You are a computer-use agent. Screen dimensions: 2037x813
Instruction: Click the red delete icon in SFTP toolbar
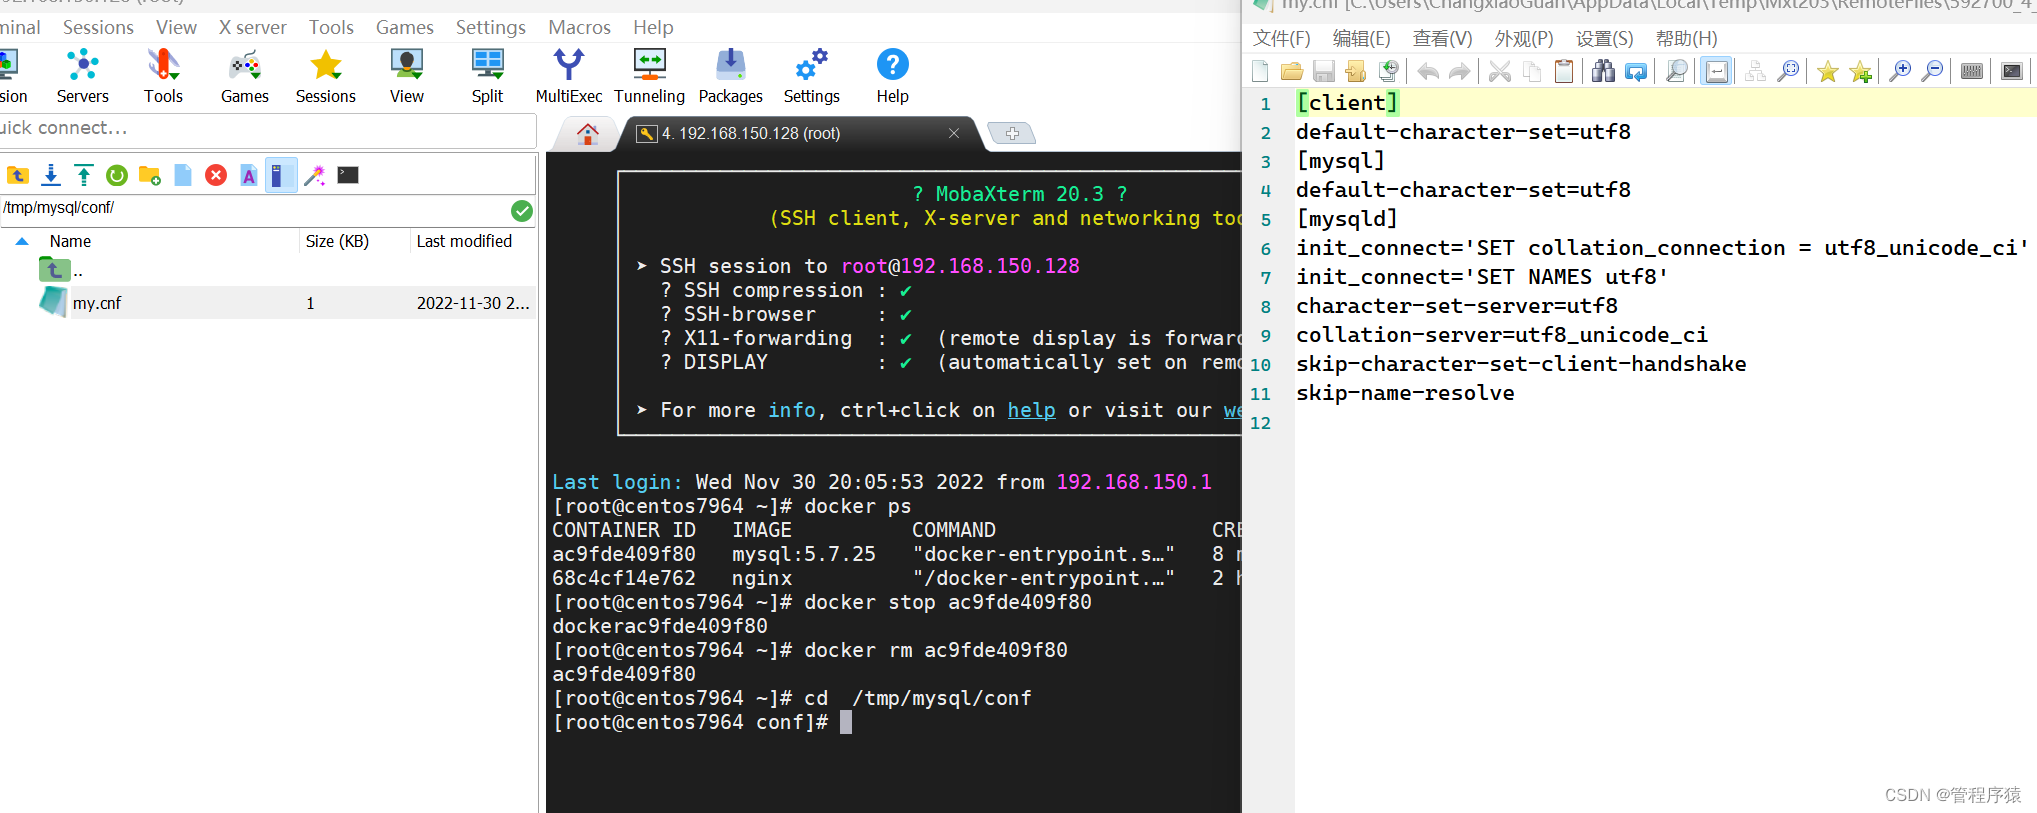point(216,176)
